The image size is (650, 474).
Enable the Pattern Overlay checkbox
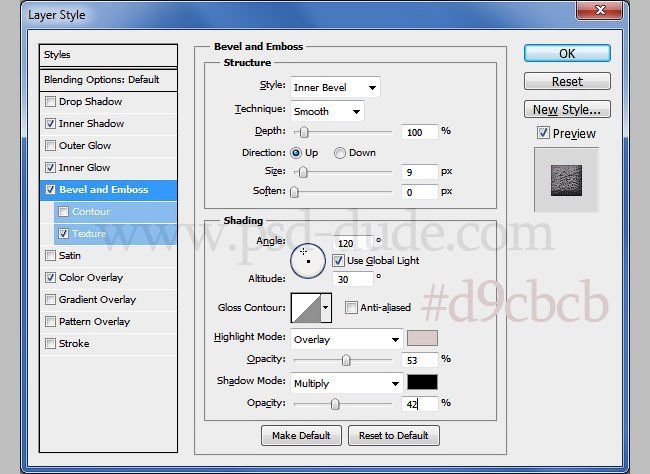point(50,321)
